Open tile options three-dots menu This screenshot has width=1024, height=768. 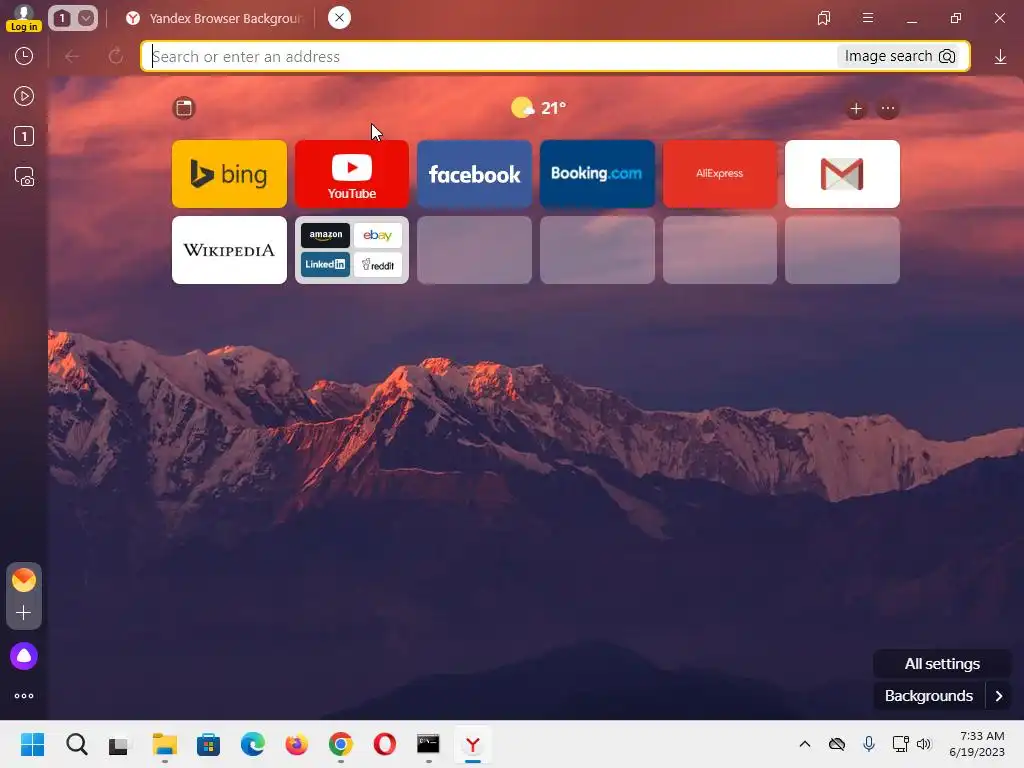(888, 109)
